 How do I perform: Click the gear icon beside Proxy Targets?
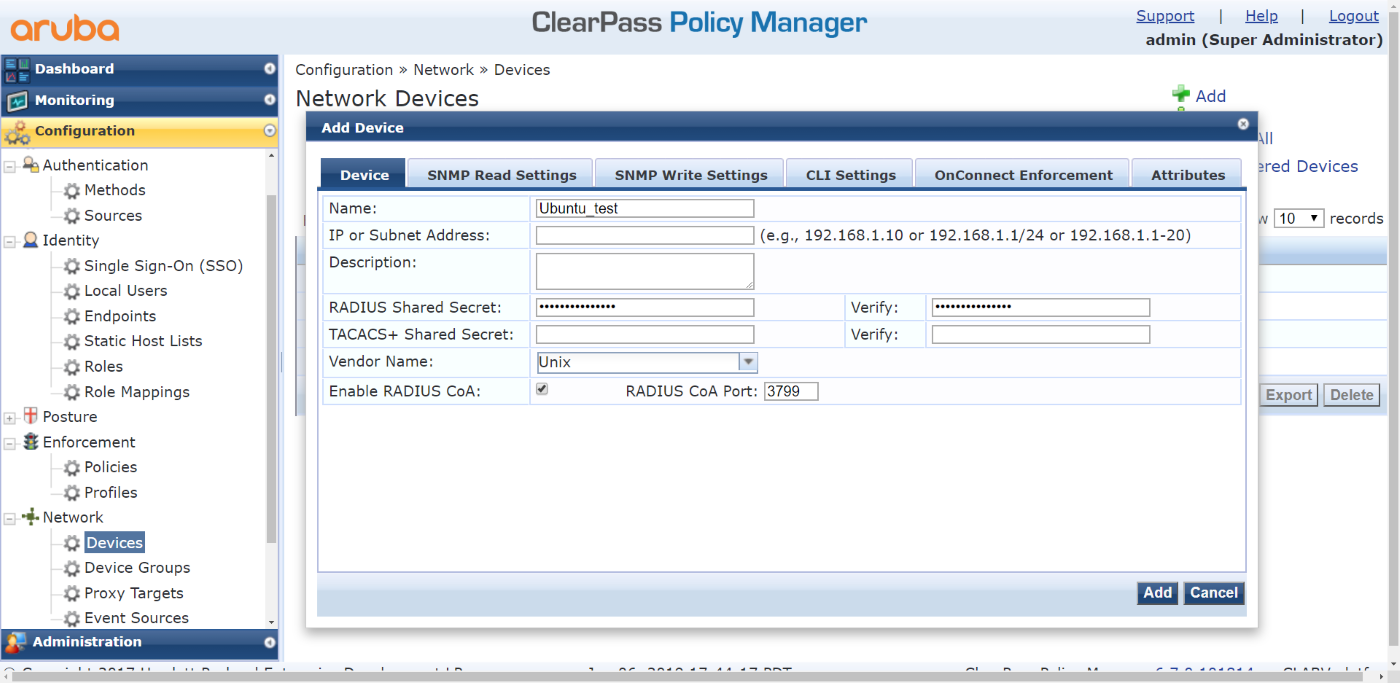point(72,593)
